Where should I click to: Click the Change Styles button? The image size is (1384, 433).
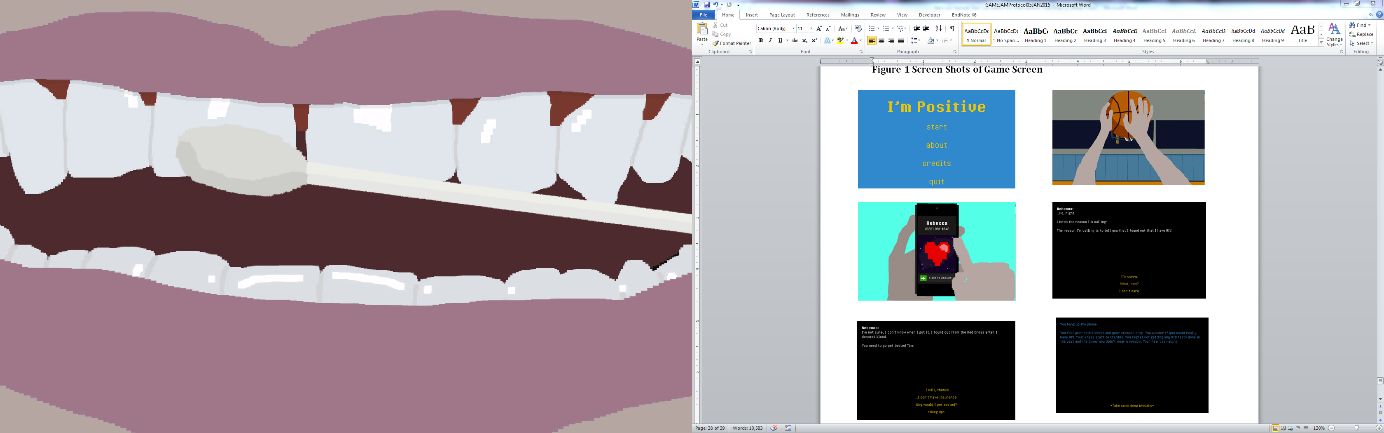pos(1334,35)
